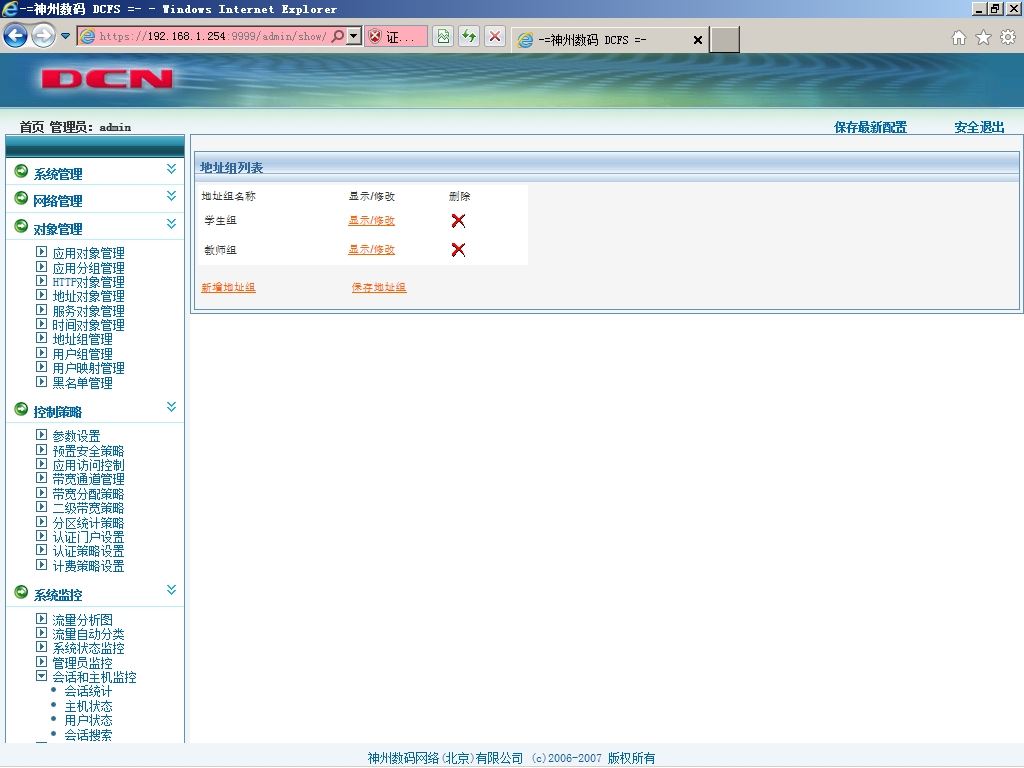
Task: Click the compatibility view icon
Action: (443, 36)
